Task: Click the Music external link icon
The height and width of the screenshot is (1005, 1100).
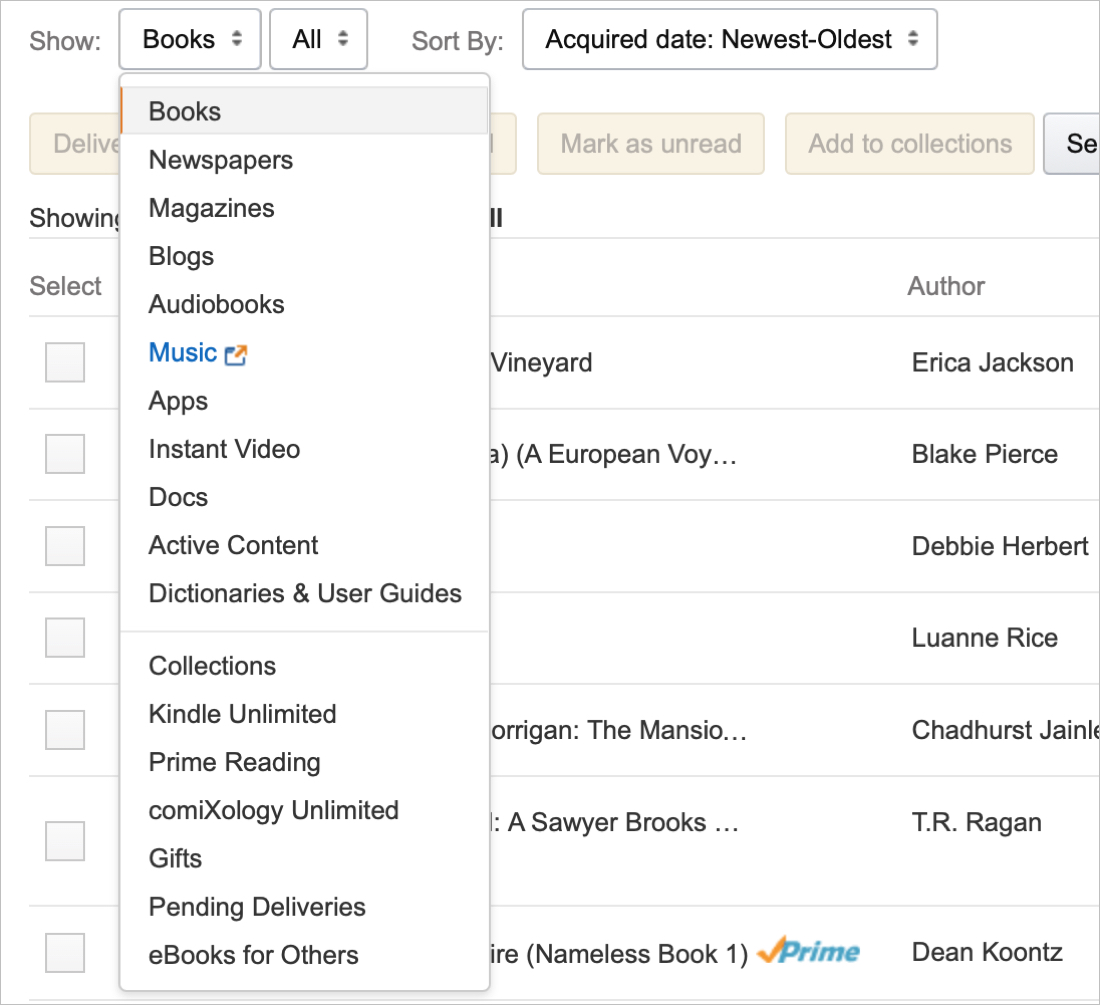Action: (x=236, y=355)
